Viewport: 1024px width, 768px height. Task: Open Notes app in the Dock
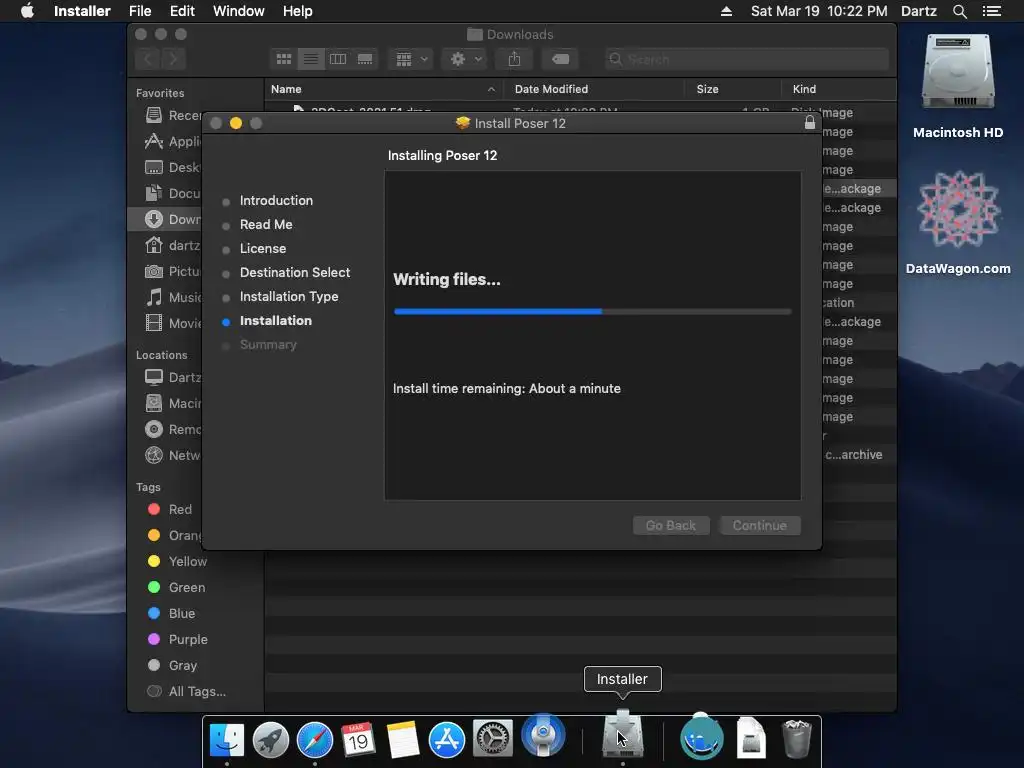tap(402, 739)
